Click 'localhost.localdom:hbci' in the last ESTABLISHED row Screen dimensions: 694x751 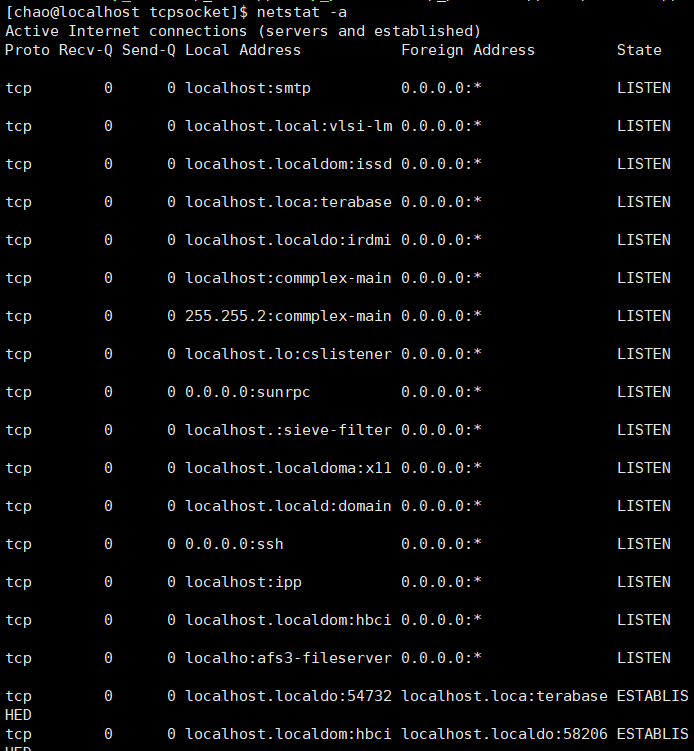tap(289, 734)
